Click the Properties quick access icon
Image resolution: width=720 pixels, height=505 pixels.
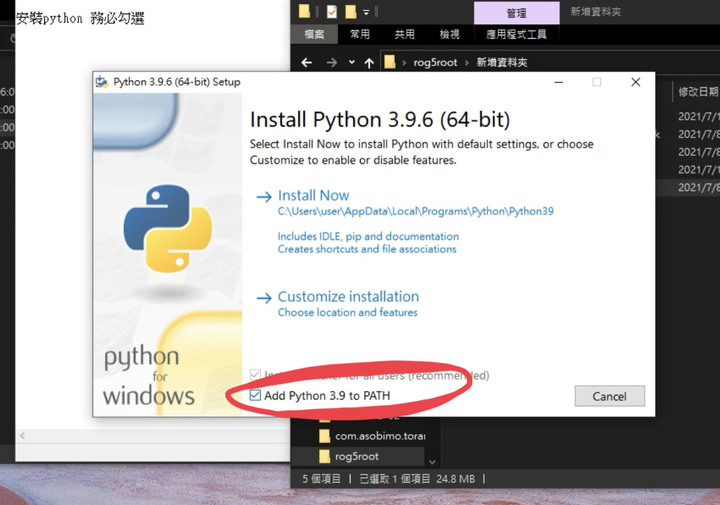point(332,11)
